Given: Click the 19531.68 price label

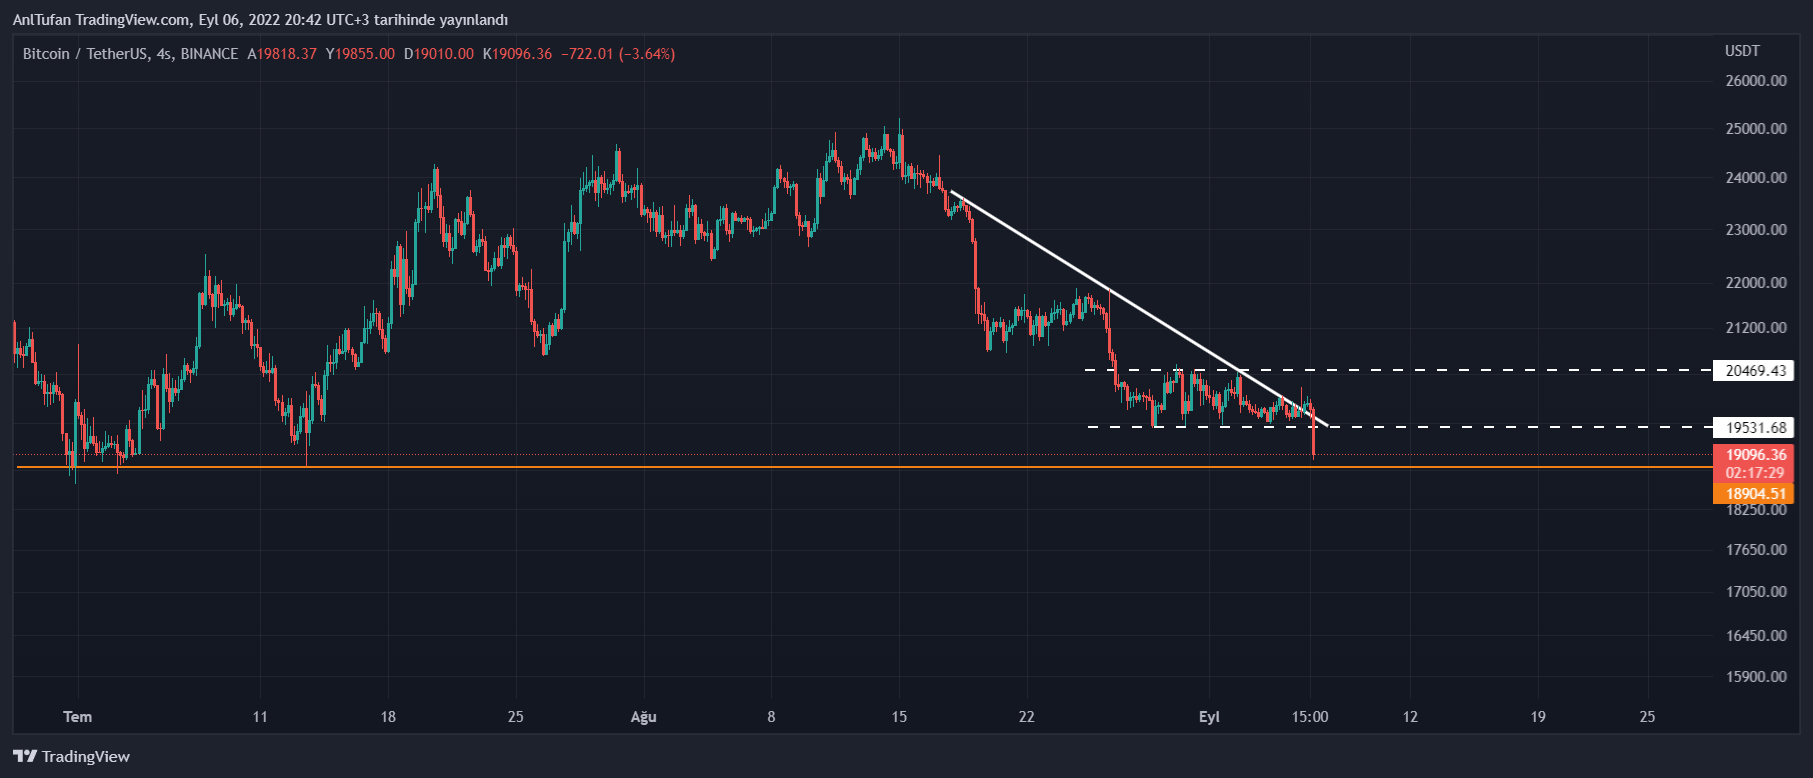Looking at the screenshot, I should click(1755, 428).
